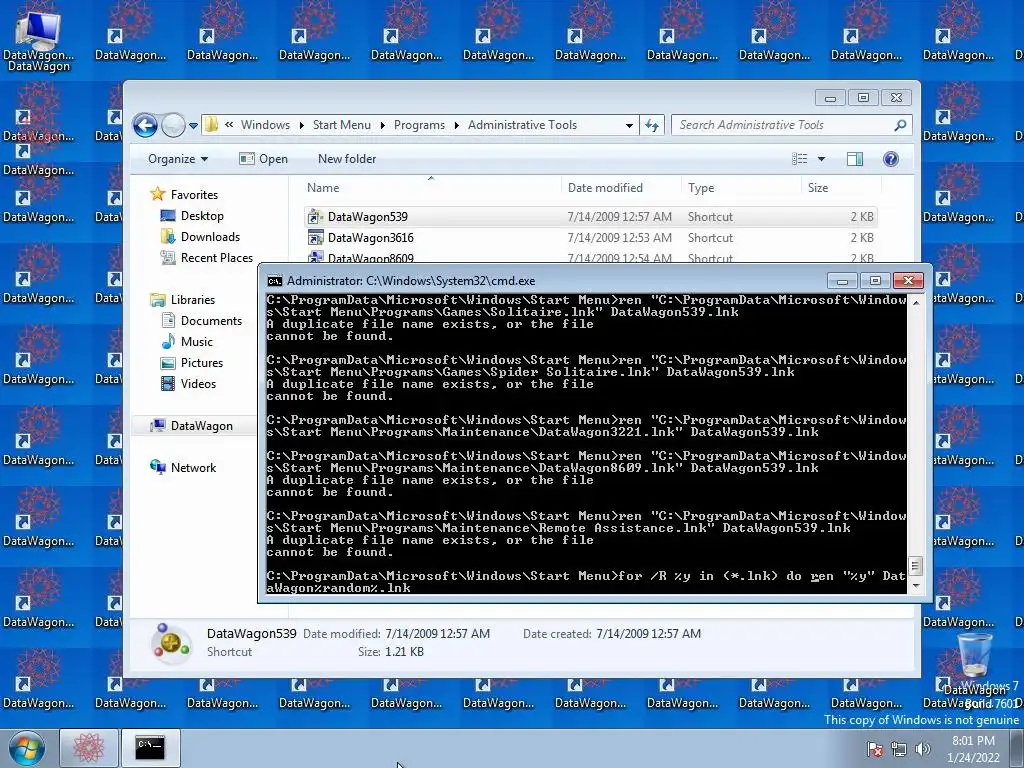The height and width of the screenshot is (768, 1024).
Task: Click the cmd.exe title bar icon
Action: click(x=274, y=281)
